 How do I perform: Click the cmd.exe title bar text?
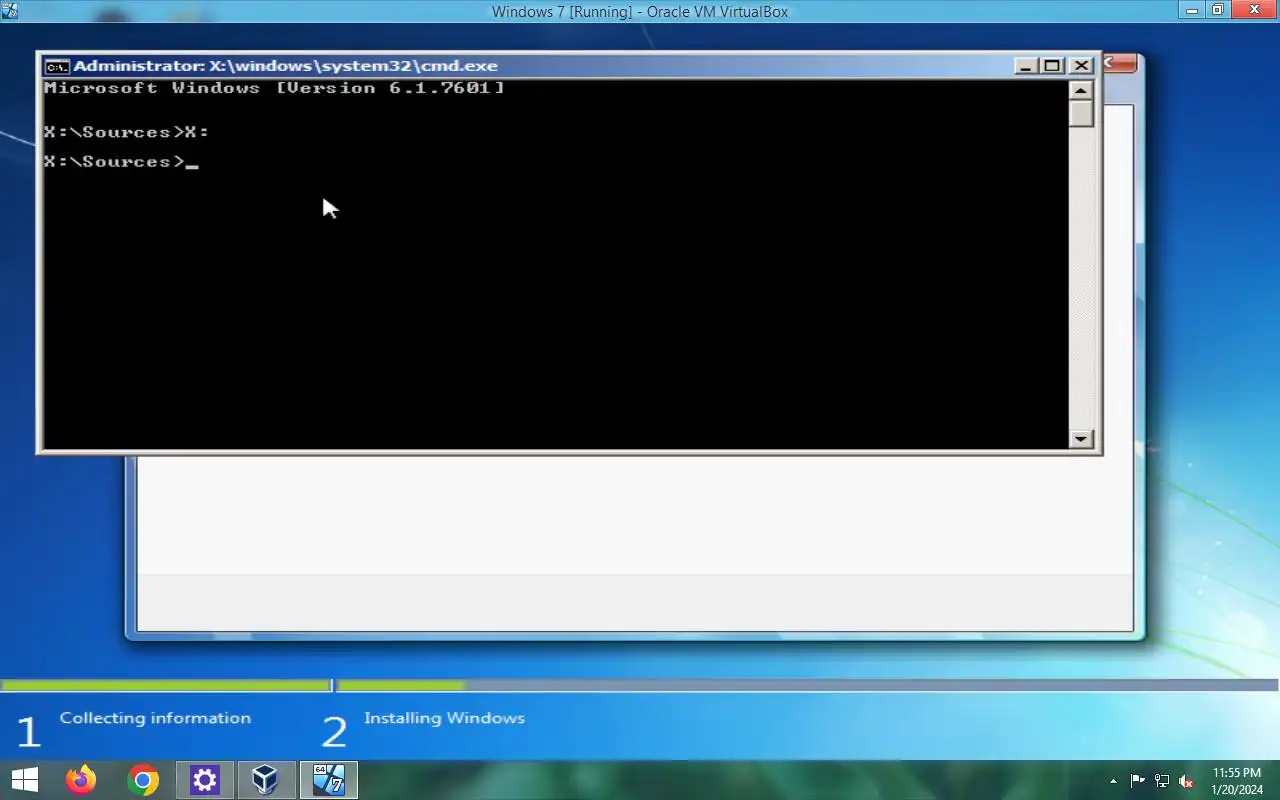[285, 66]
